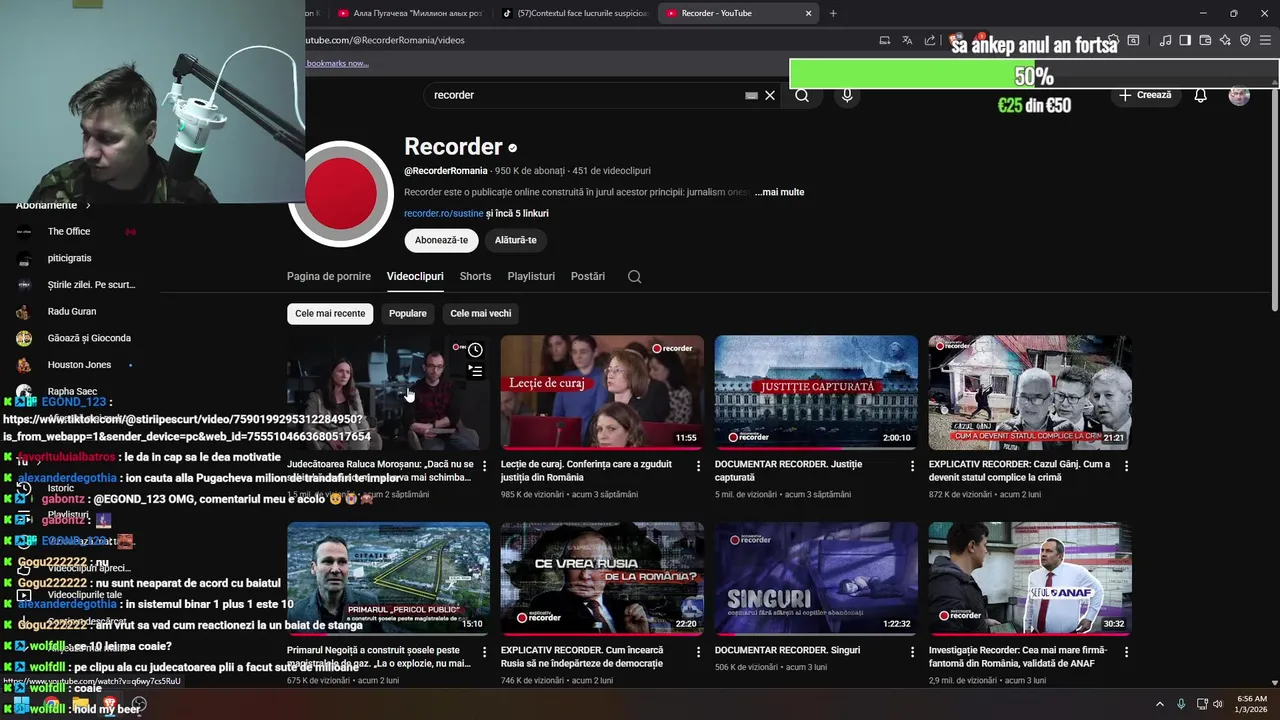Click the browser address bar URL
The image size is (1280, 720).
385,40
